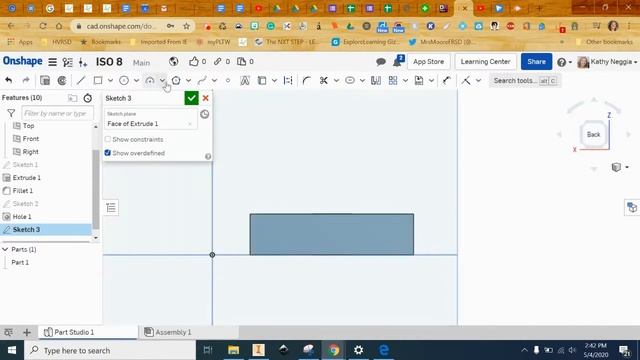Open Chrome from the taskbar
Viewport: 640px width, 360px height.
[334, 350]
